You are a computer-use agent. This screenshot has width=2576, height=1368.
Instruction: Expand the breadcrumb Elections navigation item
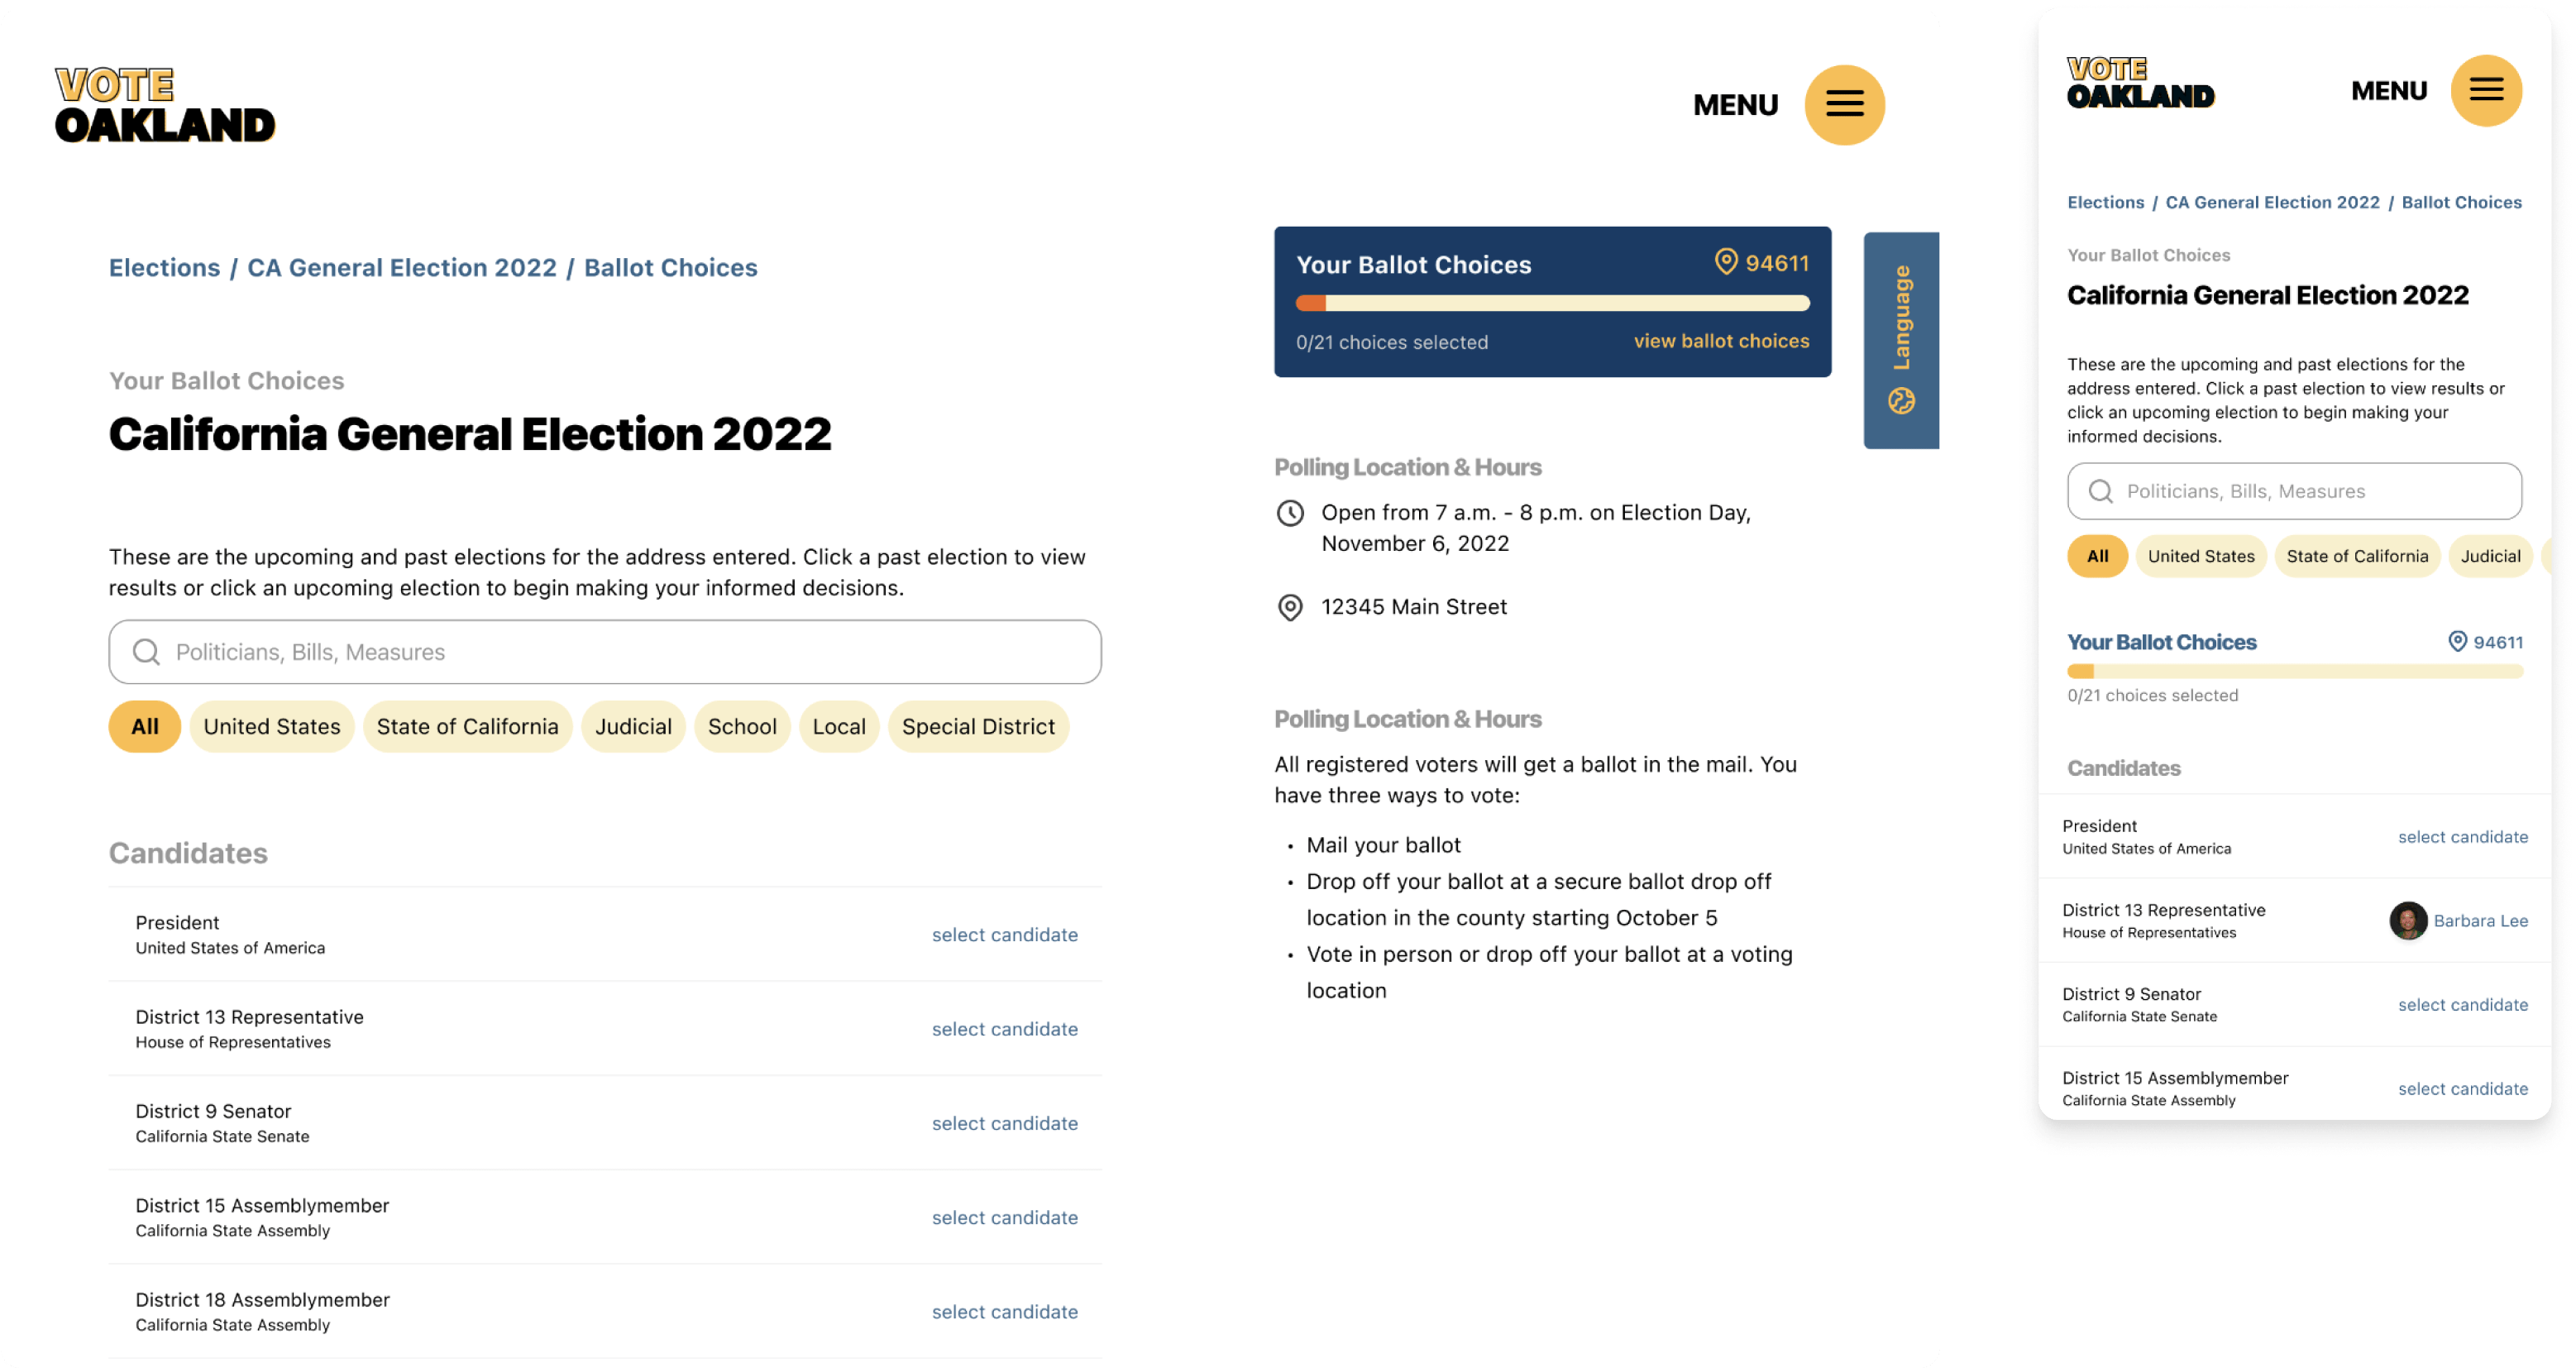[162, 267]
